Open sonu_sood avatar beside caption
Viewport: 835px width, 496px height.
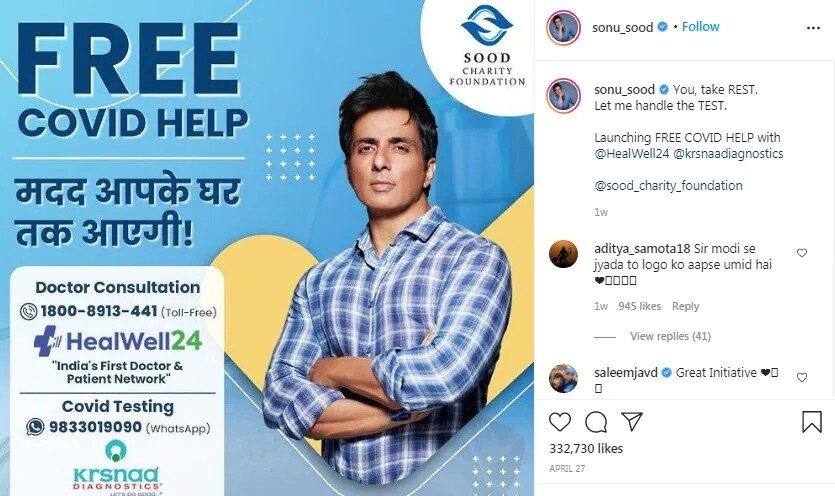click(x=563, y=96)
